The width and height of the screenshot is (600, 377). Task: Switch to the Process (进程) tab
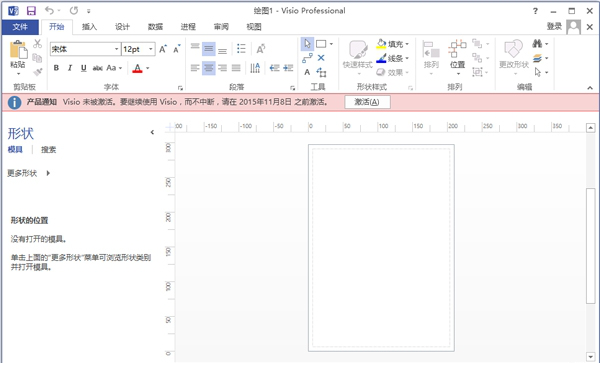[188, 27]
